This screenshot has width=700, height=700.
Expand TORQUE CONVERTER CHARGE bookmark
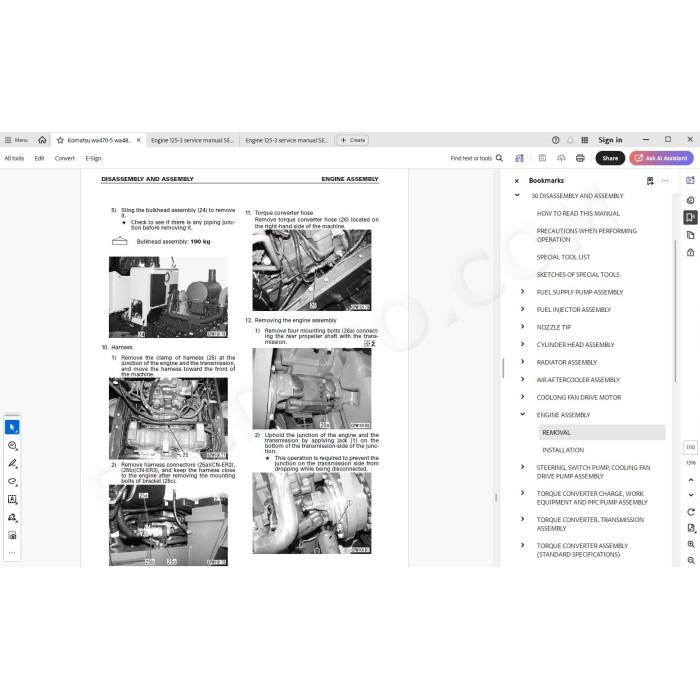tap(522, 493)
